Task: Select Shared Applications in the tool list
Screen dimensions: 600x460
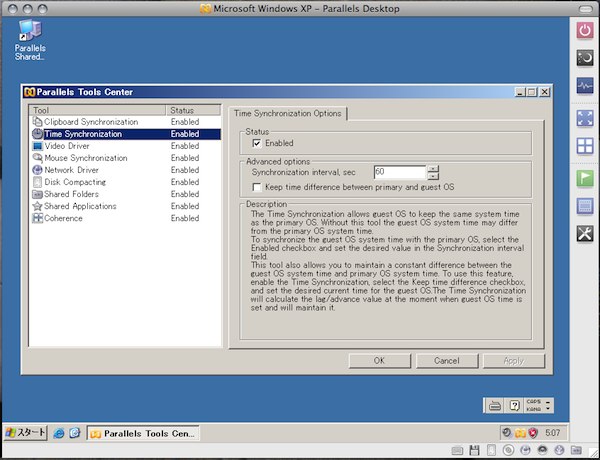Action: [126, 206]
